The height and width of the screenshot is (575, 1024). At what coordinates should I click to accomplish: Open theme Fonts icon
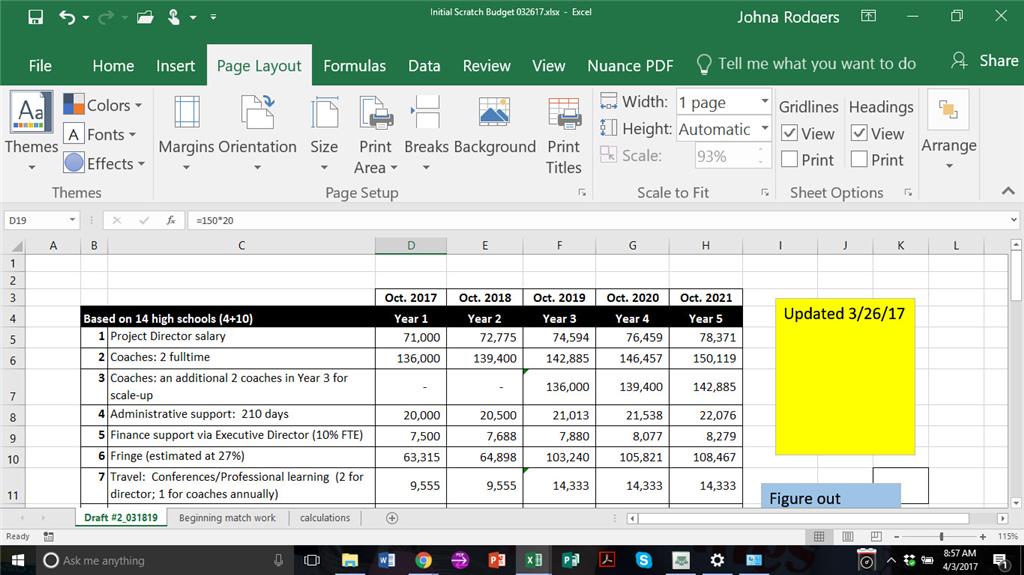[74, 134]
